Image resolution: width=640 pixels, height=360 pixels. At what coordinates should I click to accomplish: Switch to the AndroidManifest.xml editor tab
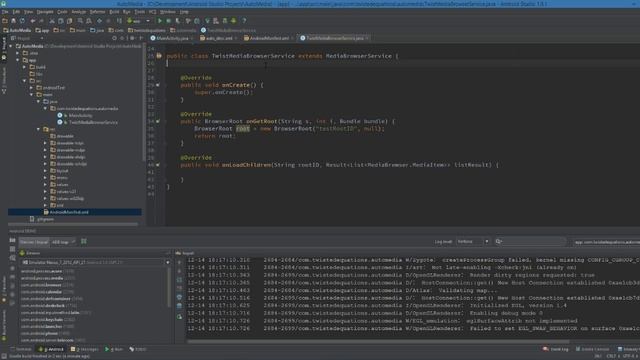[x=269, y=38]
